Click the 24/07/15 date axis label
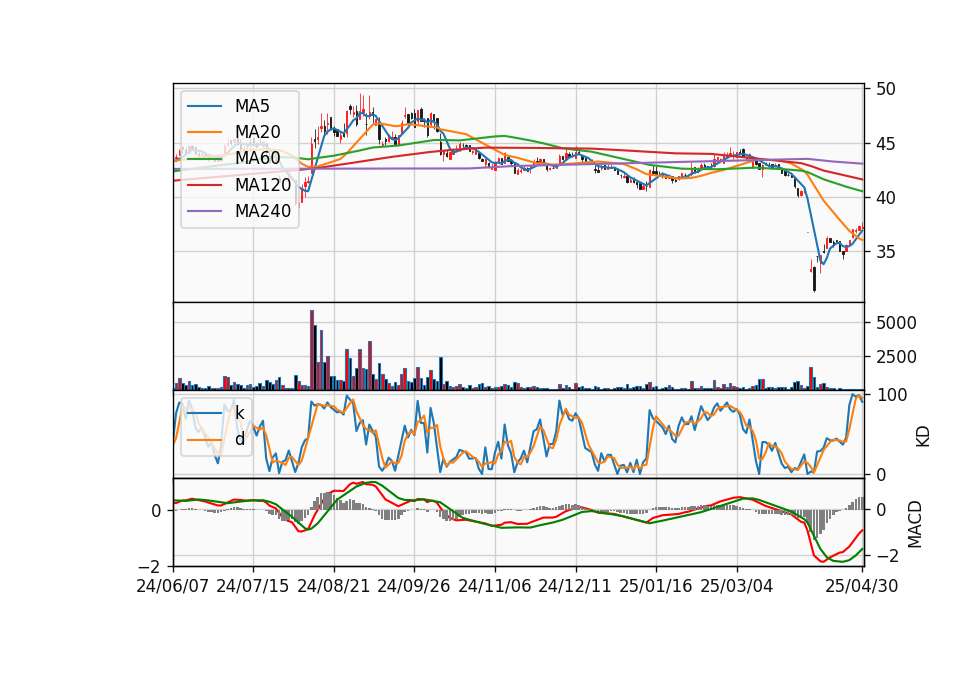960x690 pixels. click(253, 586)
